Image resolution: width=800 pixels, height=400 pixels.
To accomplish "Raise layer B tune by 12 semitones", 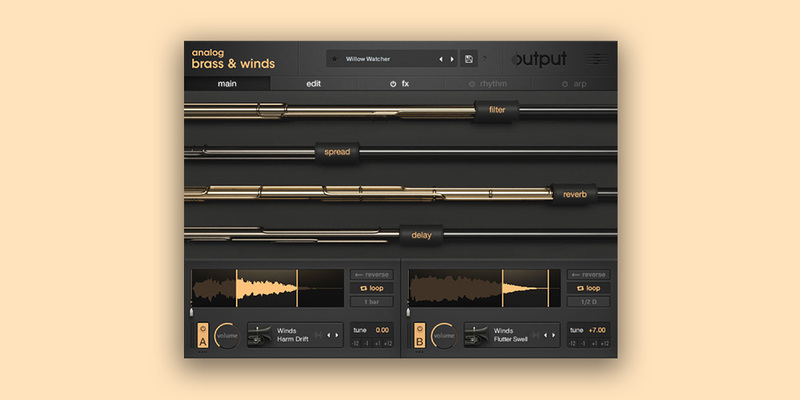I will click(605, 343).
